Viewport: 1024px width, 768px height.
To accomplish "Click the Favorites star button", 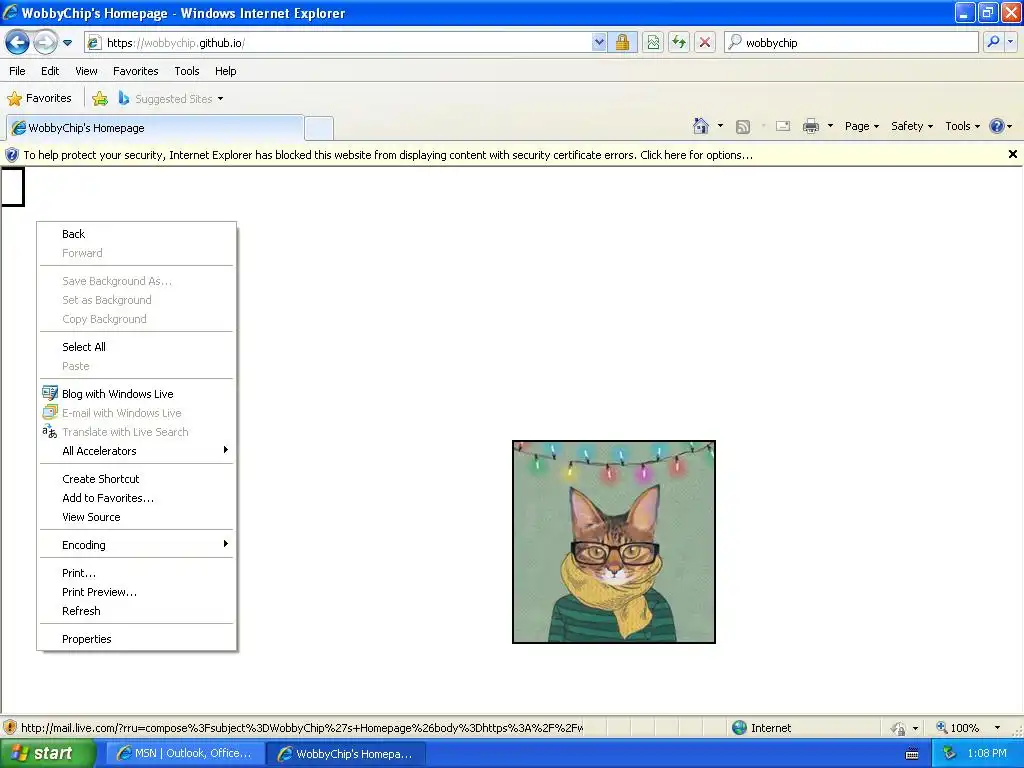I will point(39,99).
